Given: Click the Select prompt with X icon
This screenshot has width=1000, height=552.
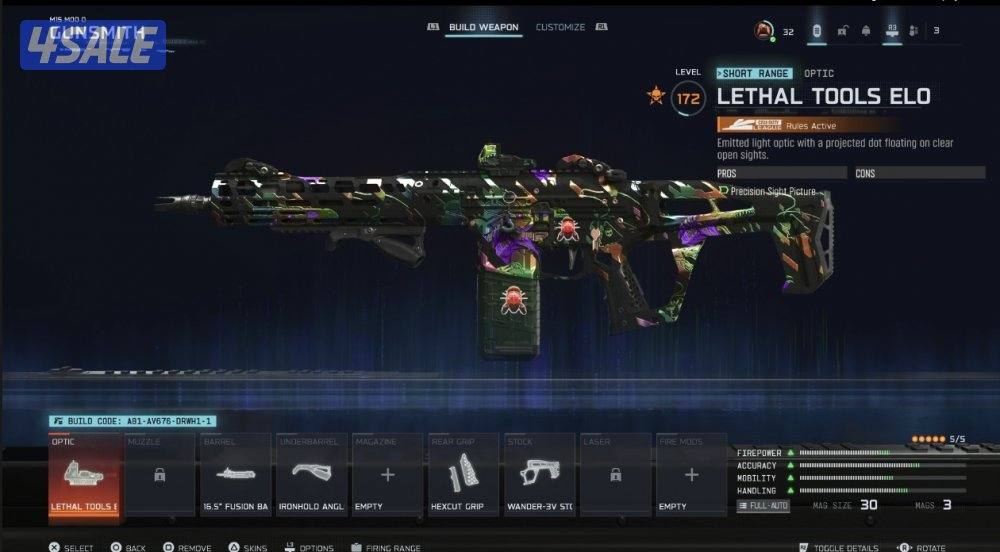Looking at the screenshot, I should tap(71, 548).
